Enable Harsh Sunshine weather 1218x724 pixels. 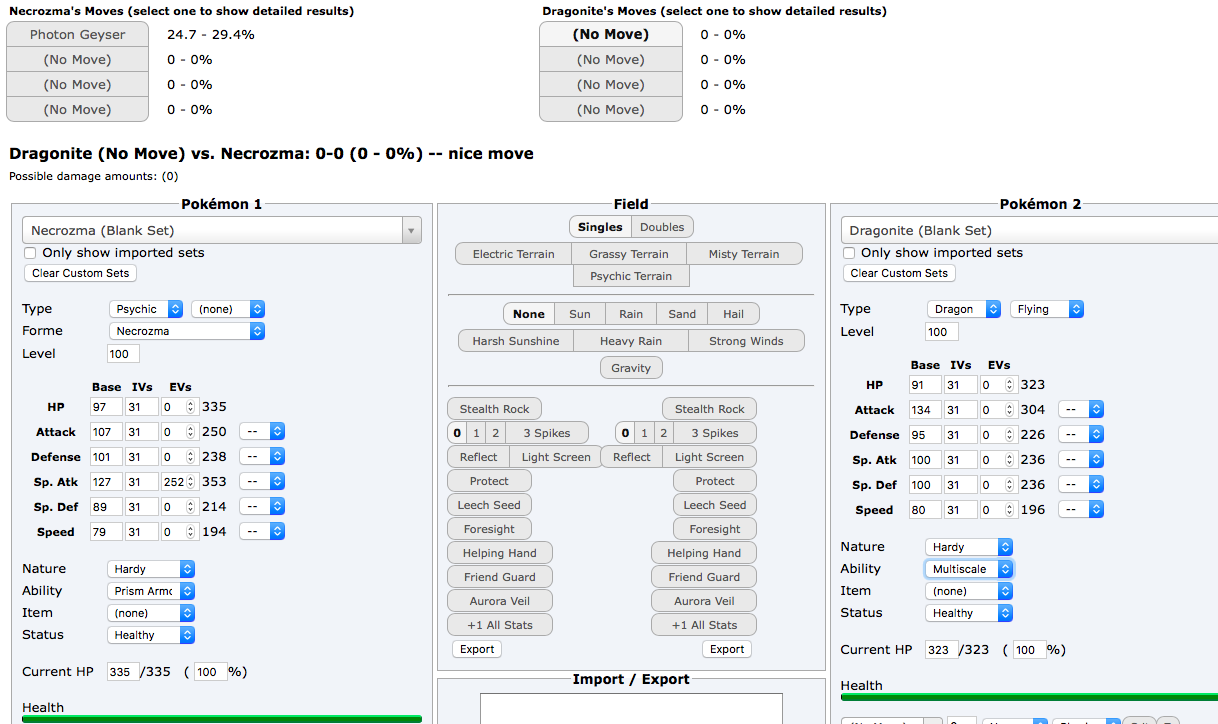[516, 341]
